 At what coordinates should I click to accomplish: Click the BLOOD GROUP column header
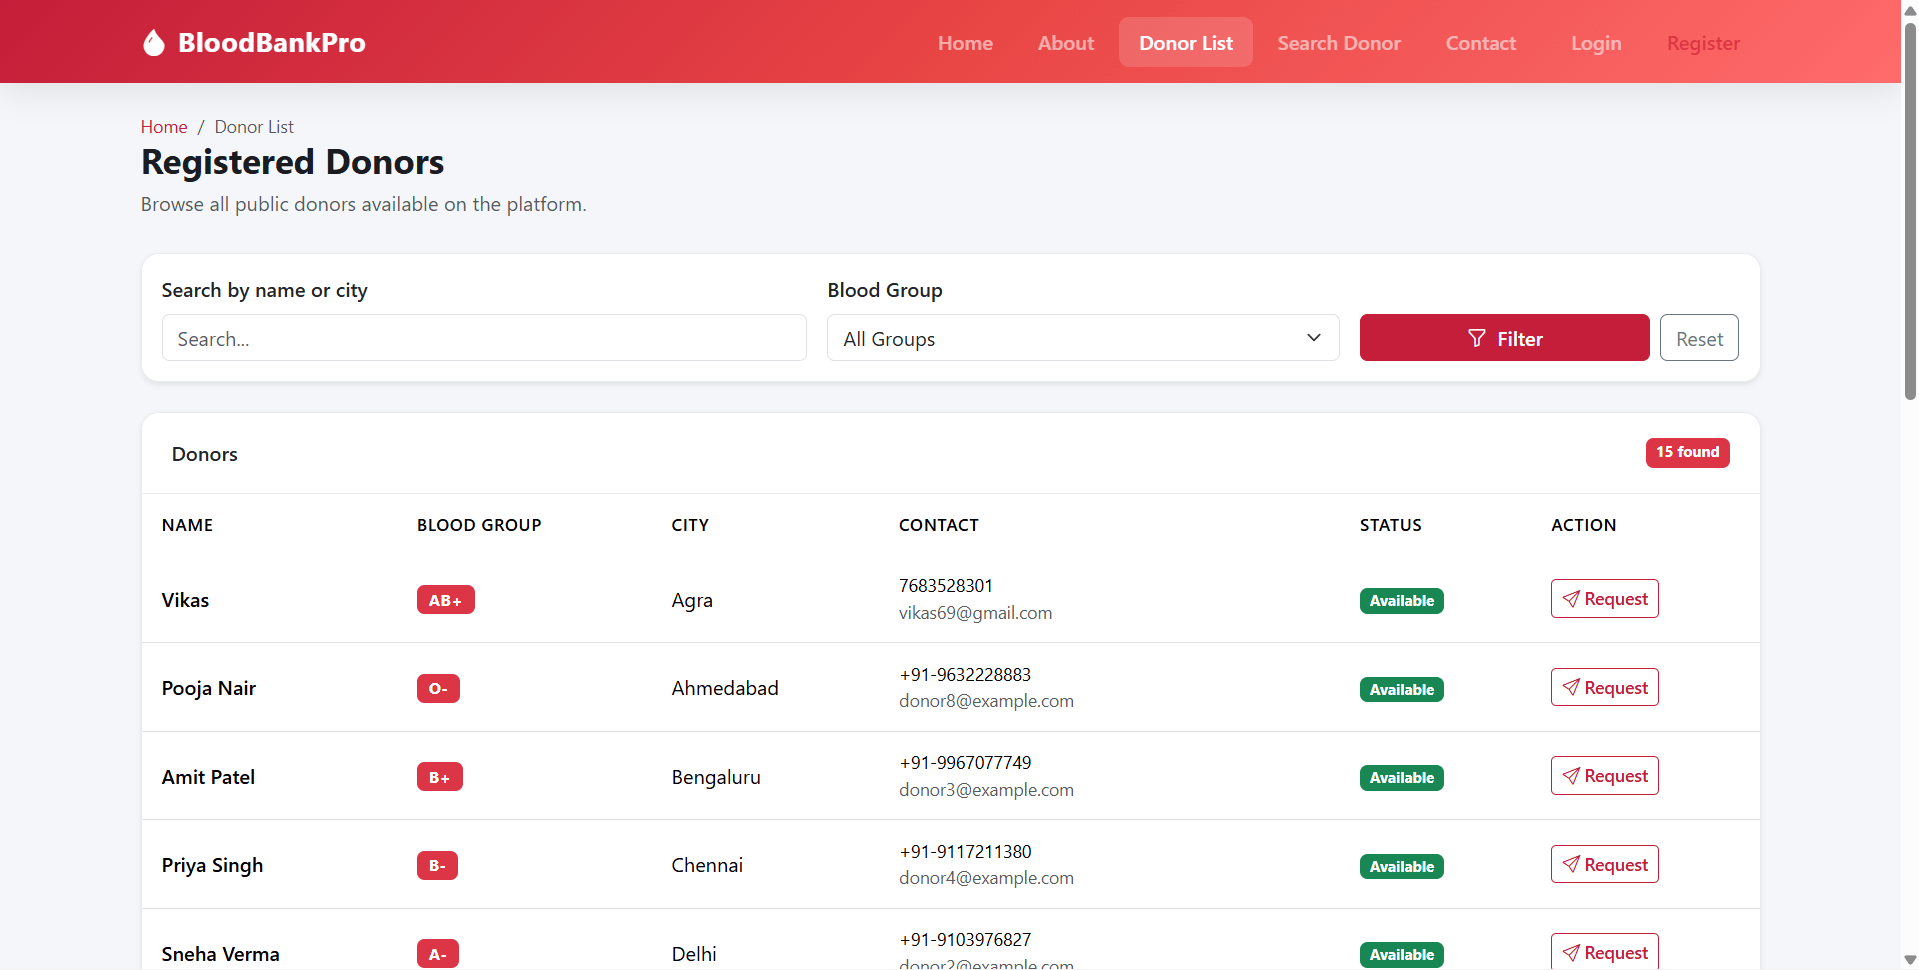click(479, 525)
